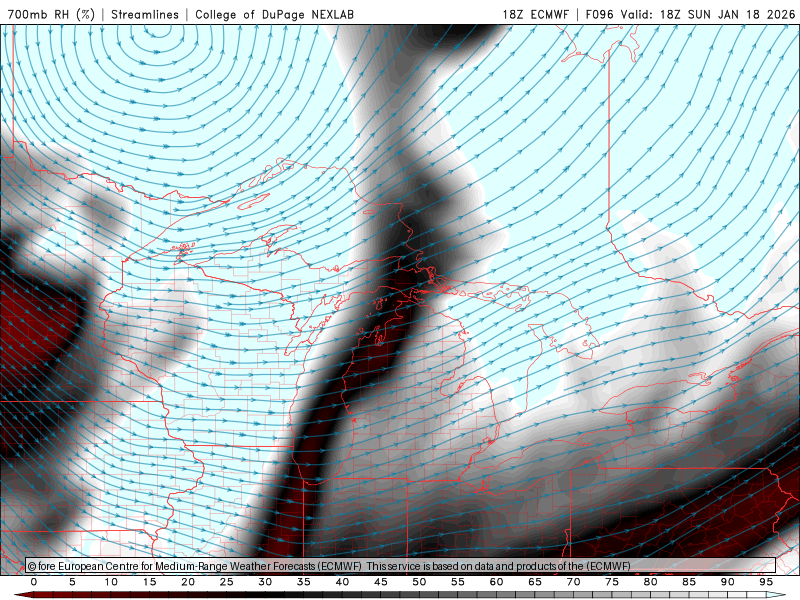Click the "18Z ECMWF" model run label

[x=535, y=14]
